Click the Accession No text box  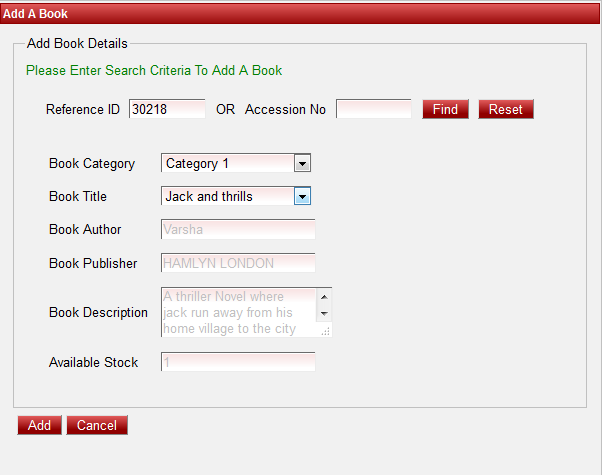[373, 109]
